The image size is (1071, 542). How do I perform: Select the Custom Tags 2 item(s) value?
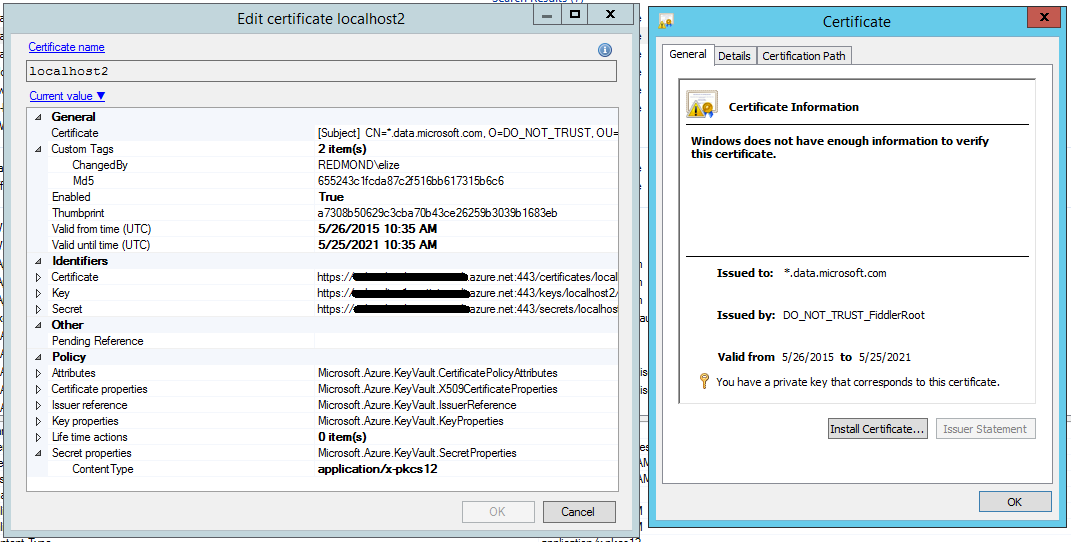(x=342, y=149)
